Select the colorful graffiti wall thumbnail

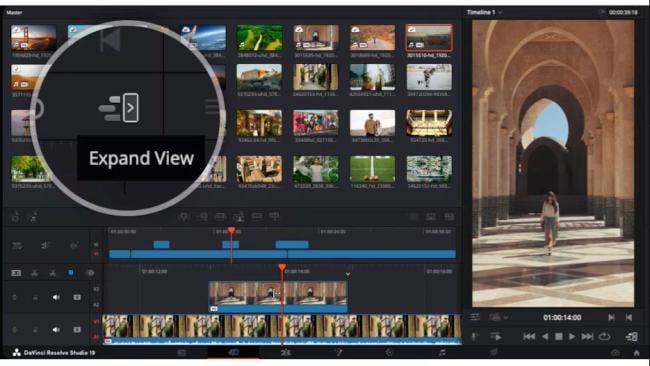point(315,123)
